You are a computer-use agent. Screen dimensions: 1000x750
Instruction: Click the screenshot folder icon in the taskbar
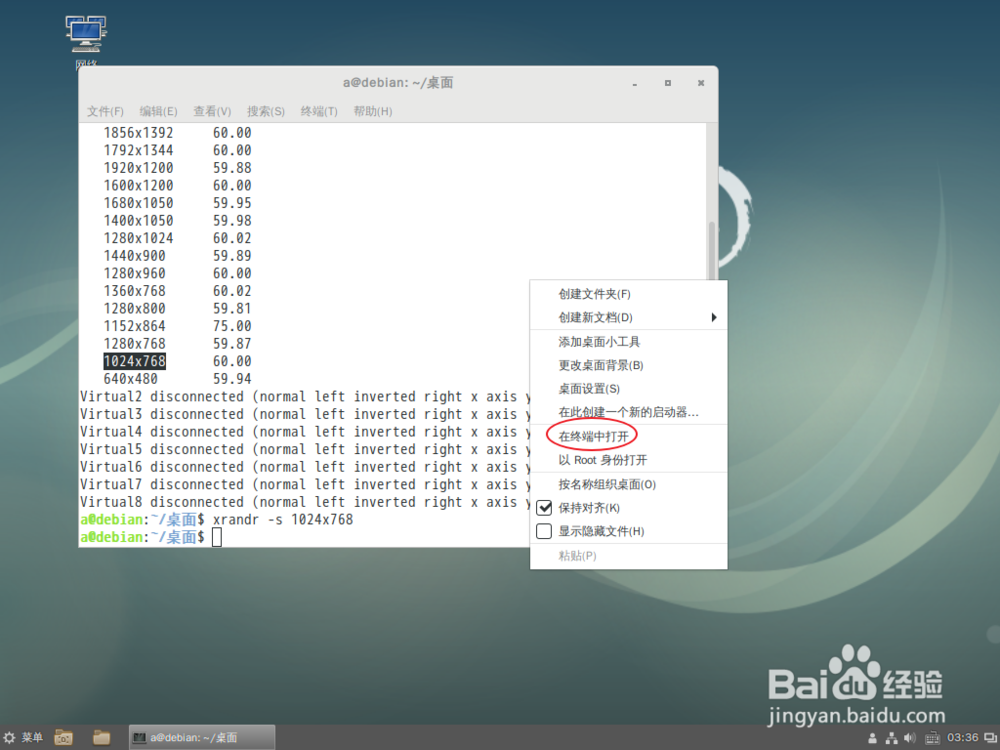[63, 738]
